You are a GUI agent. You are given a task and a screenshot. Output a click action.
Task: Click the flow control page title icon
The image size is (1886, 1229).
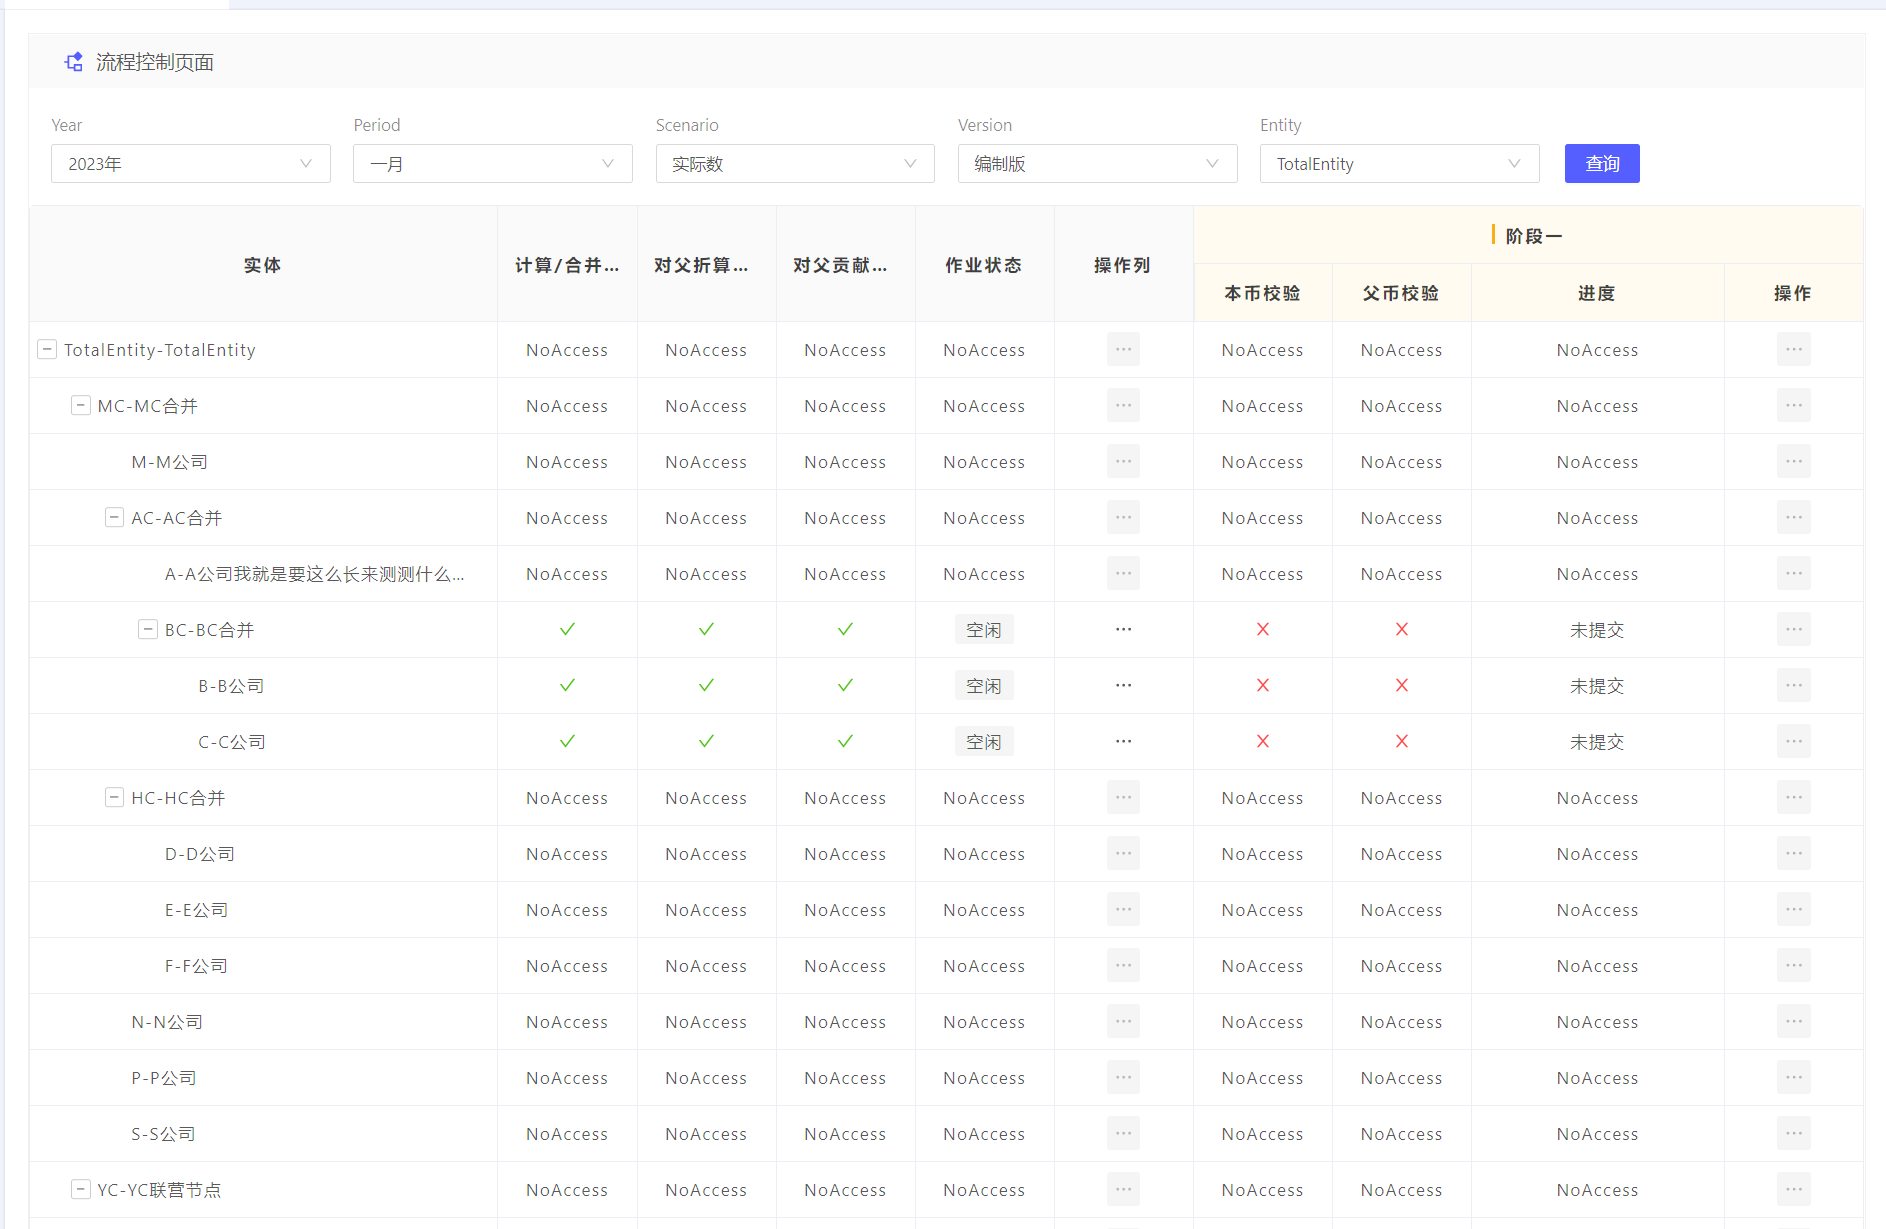point(74,62)
